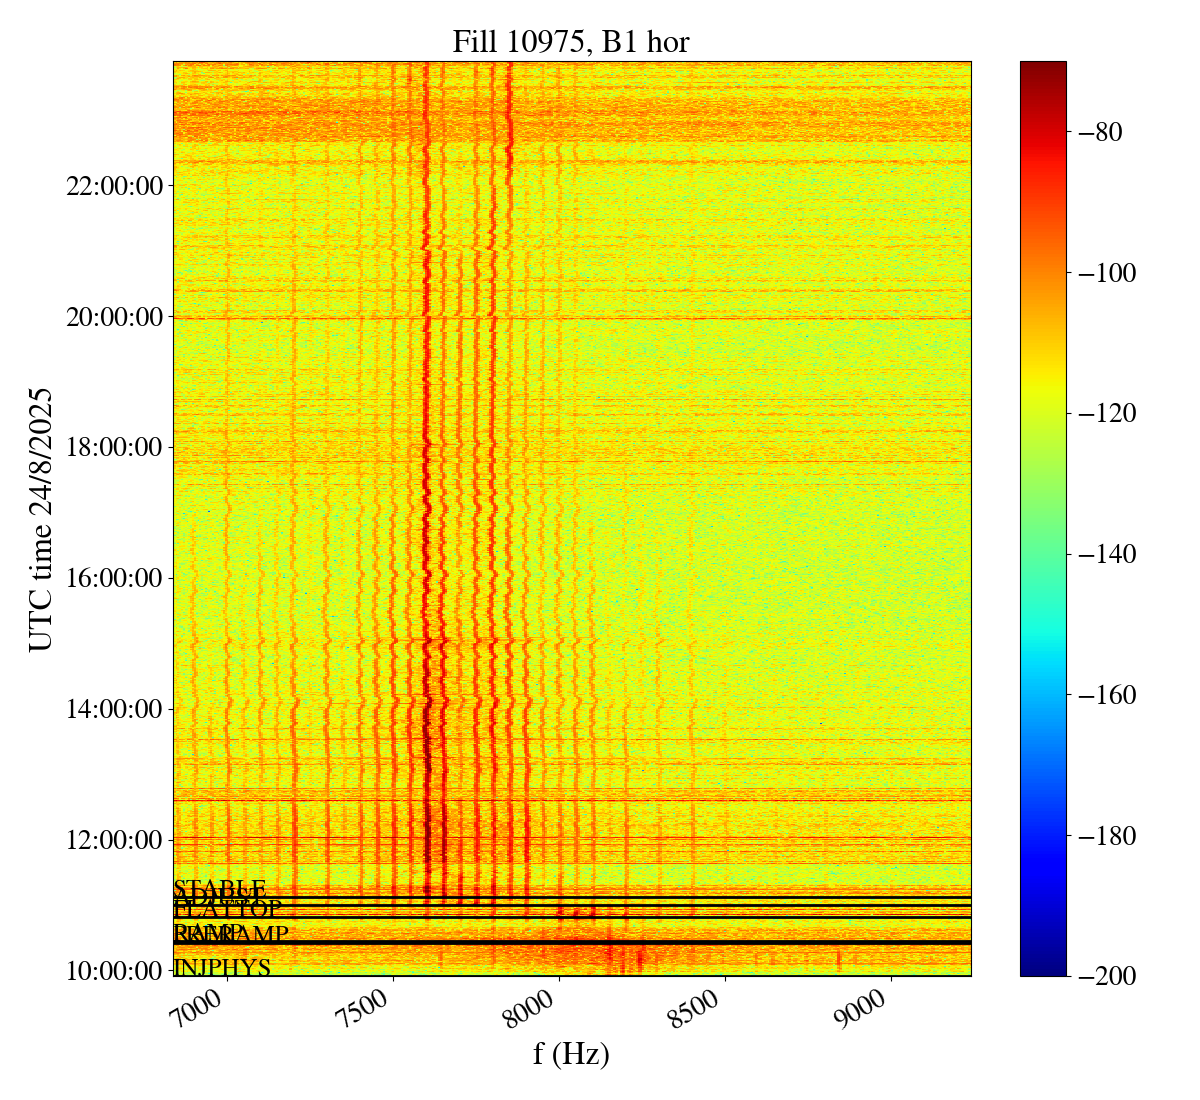Click the 12:00:00 time tick label
The width and height of the screenshot is (1200, 1100).
tap(113, 840)
